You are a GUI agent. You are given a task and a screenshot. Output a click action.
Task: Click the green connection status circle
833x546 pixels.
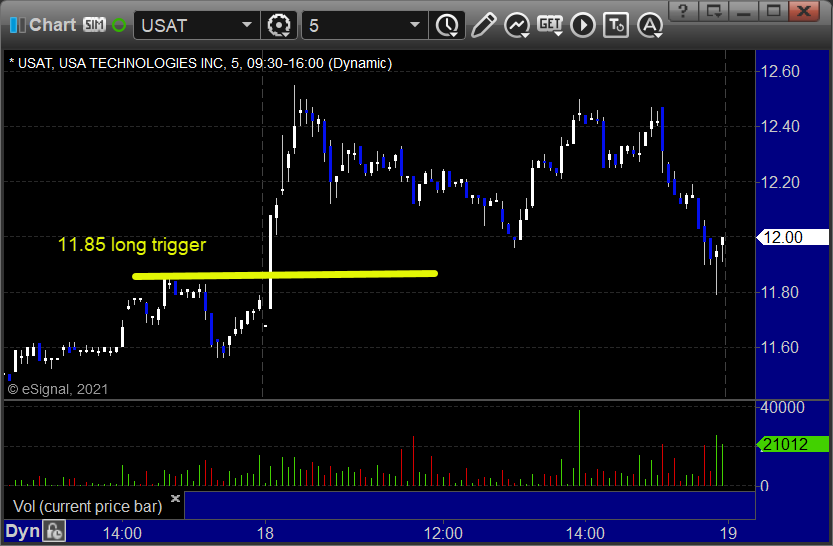coord(119,25)
